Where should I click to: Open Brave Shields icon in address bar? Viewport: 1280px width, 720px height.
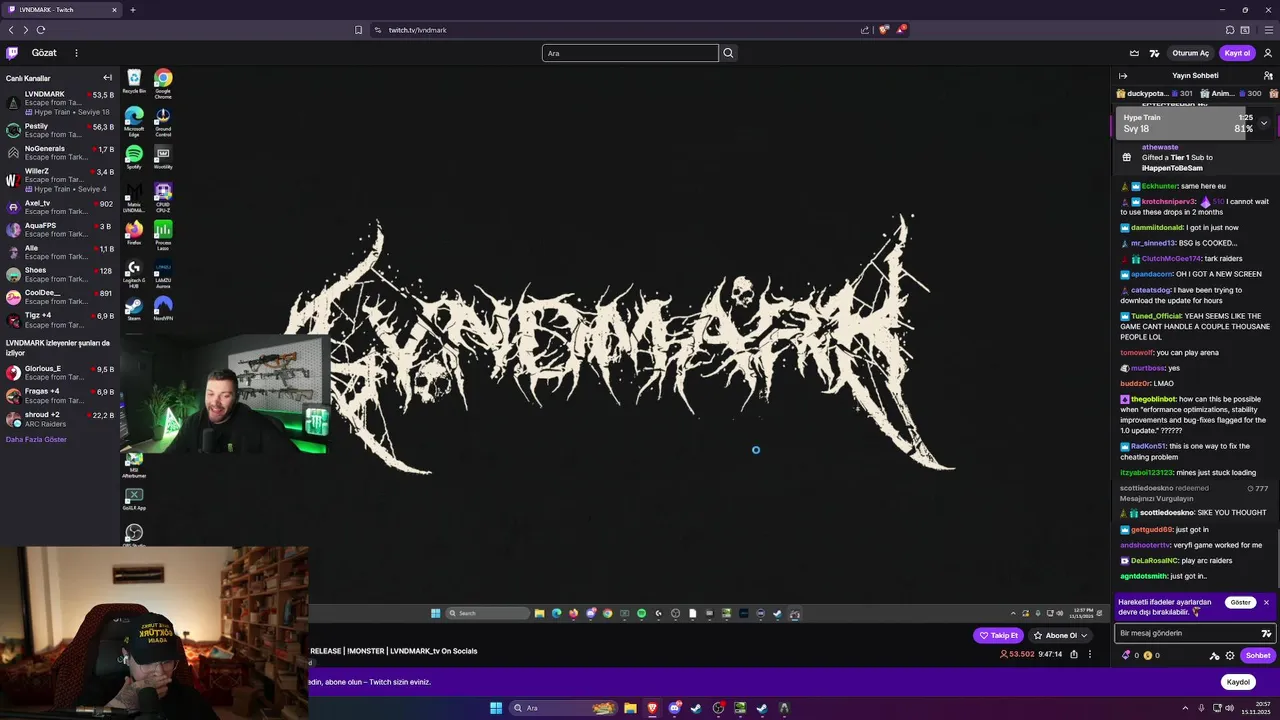click(884, 30)
